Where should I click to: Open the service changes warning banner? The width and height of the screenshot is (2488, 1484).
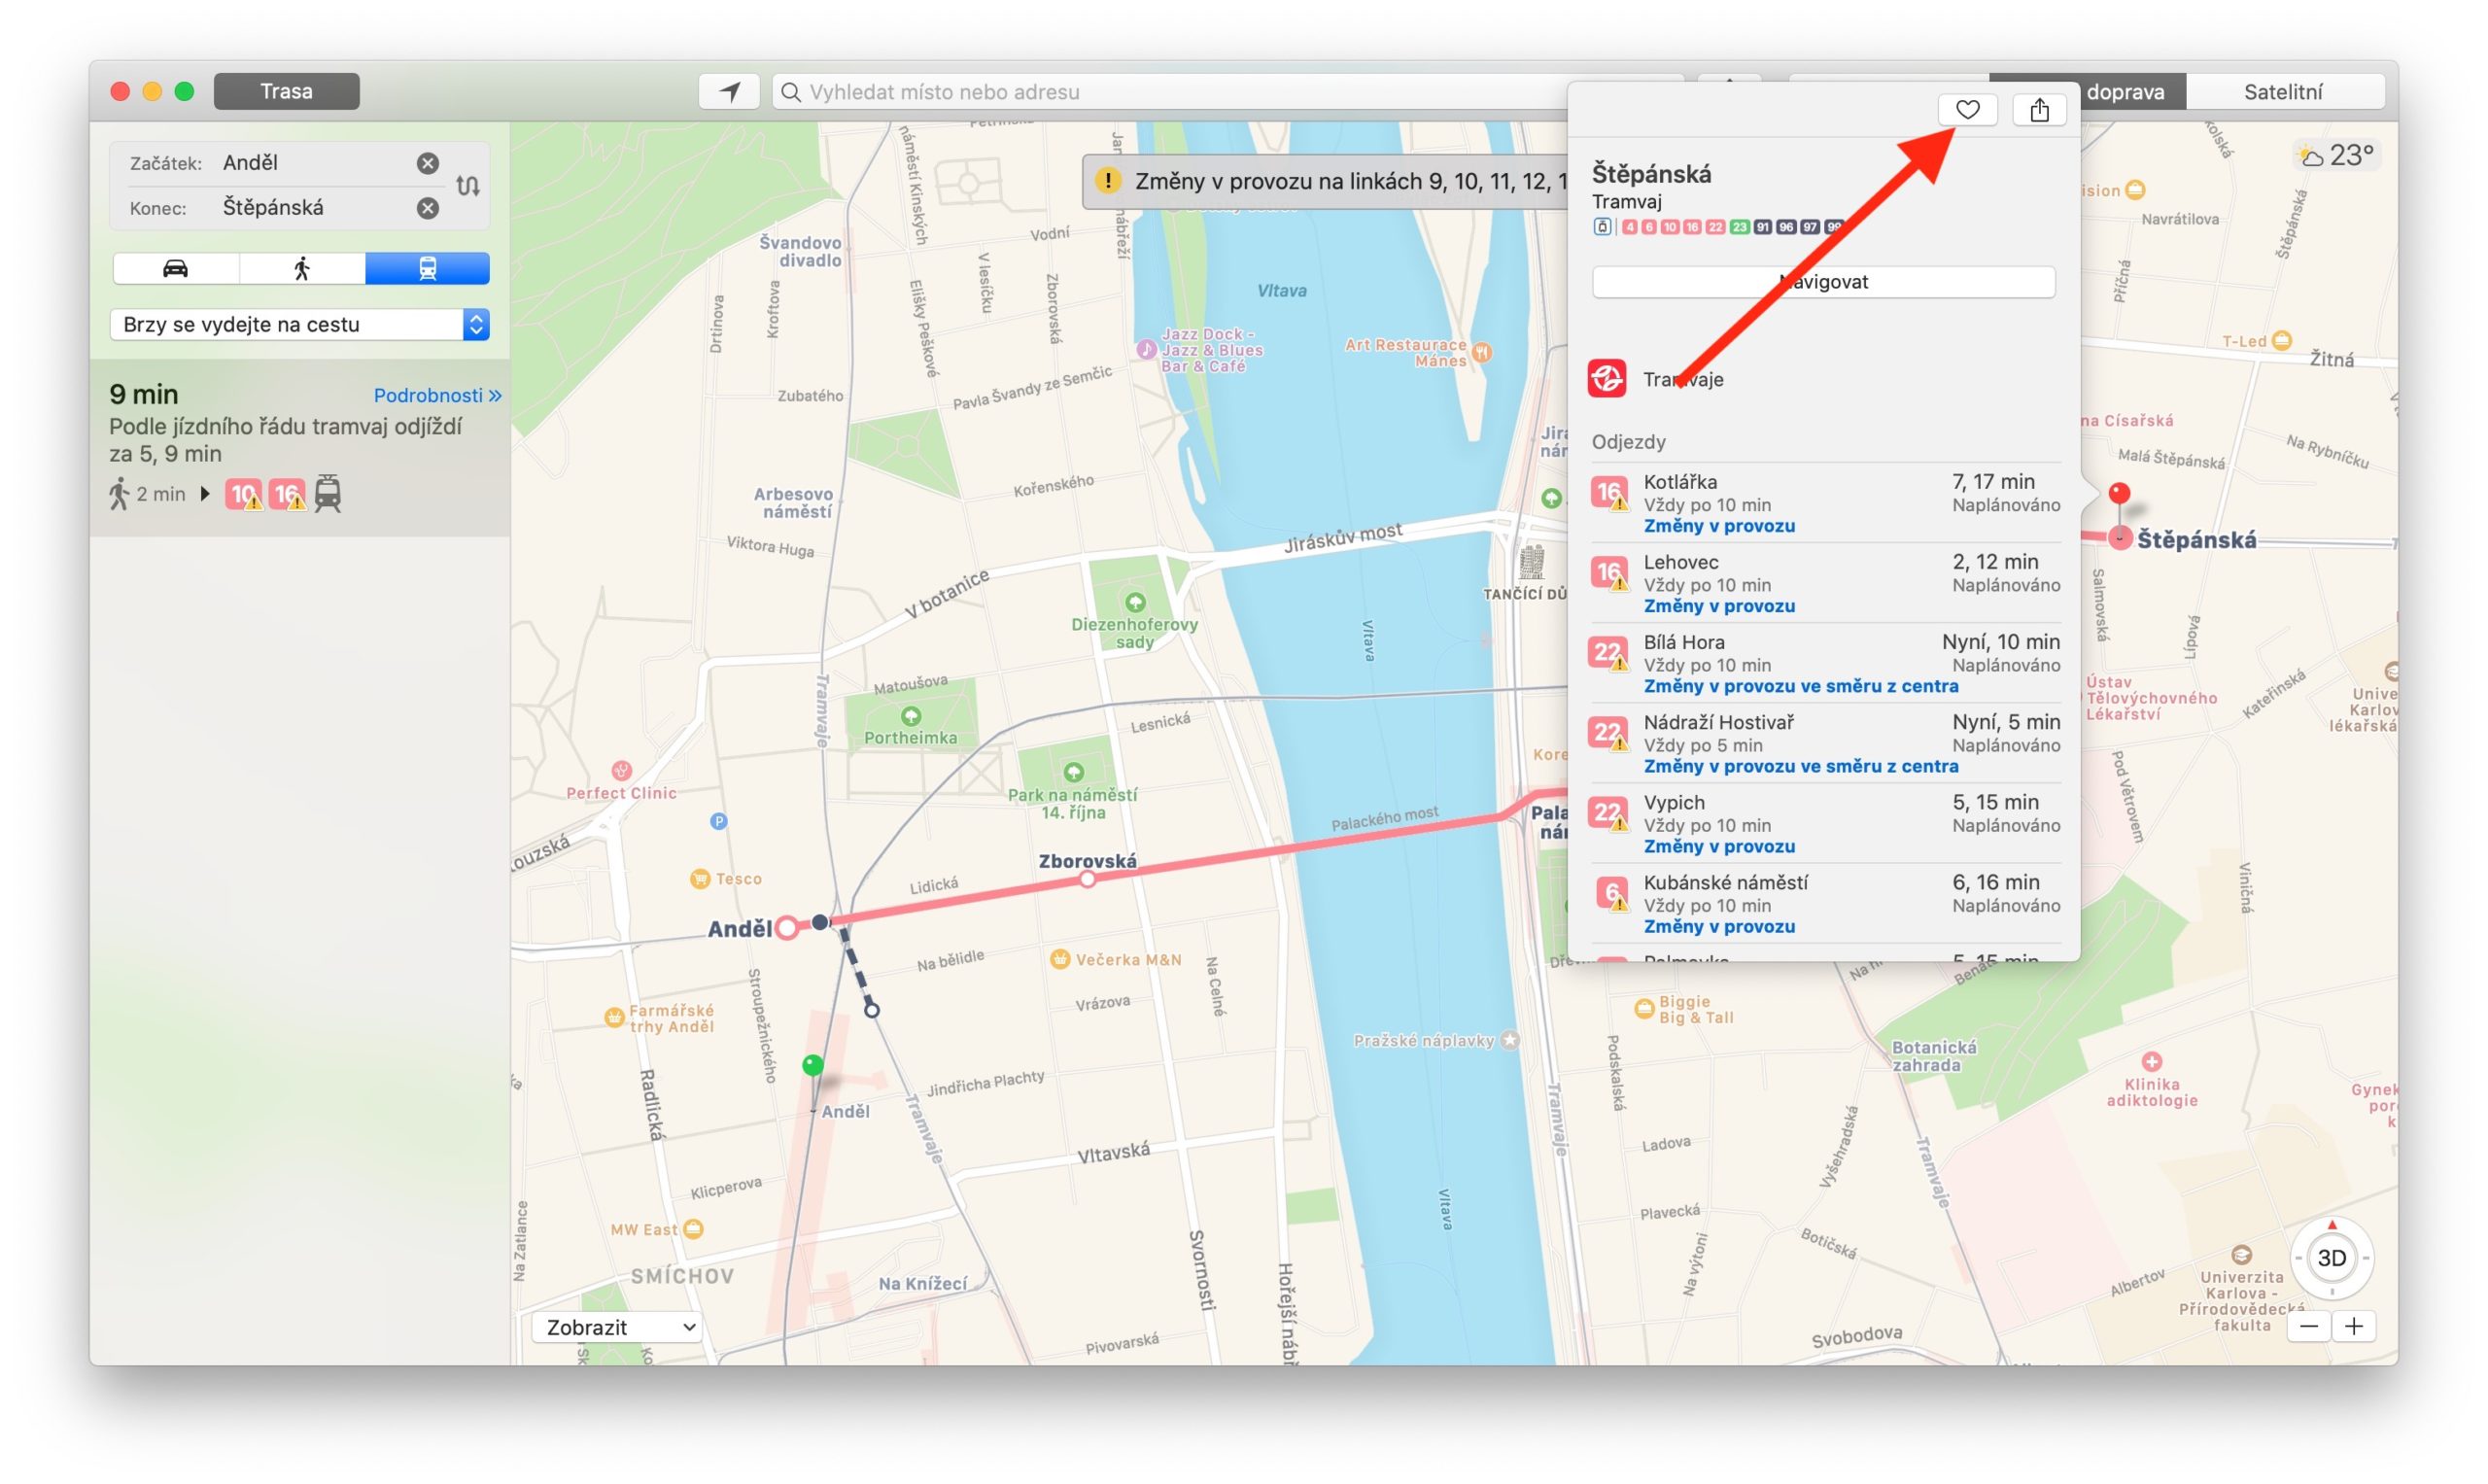pyautogui.click(x=1325, y=181)
